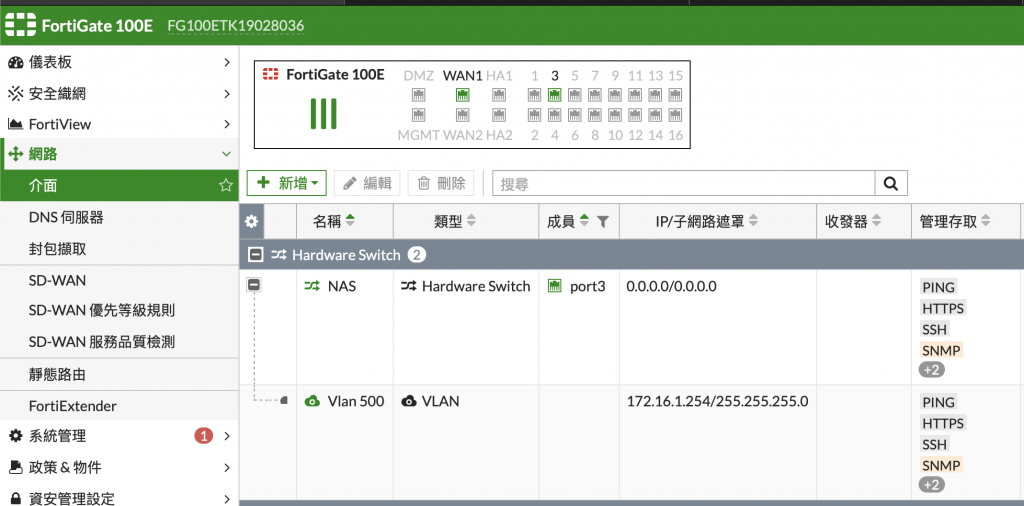Click the port3 member icon in the NAS row
Image resolution: width=1024 pixels, height=506 pixels.
click(x=554, y=286)
